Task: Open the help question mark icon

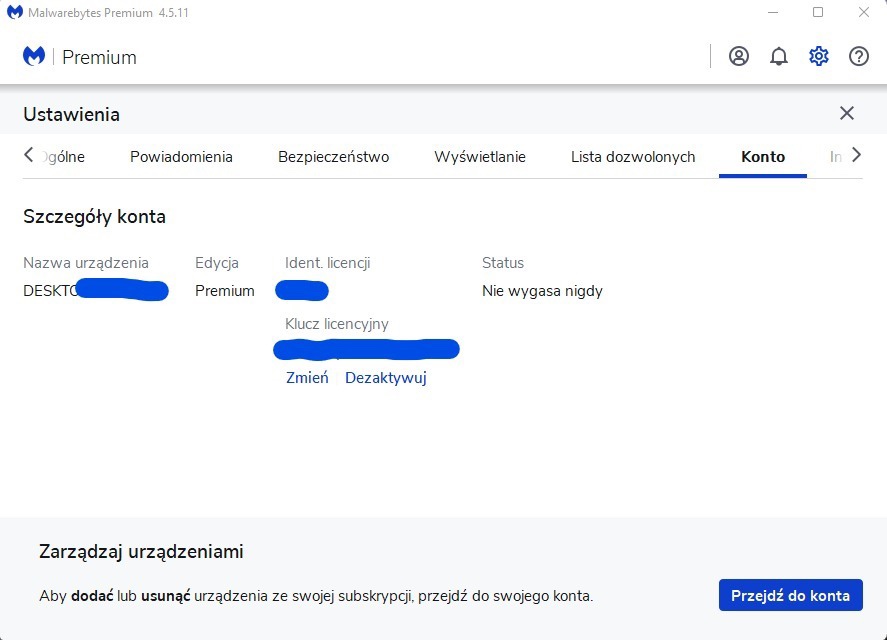Action: [x=859, y=56]
